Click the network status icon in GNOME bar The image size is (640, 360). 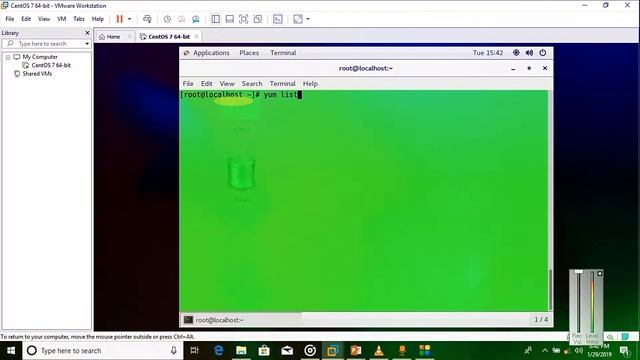516,53
